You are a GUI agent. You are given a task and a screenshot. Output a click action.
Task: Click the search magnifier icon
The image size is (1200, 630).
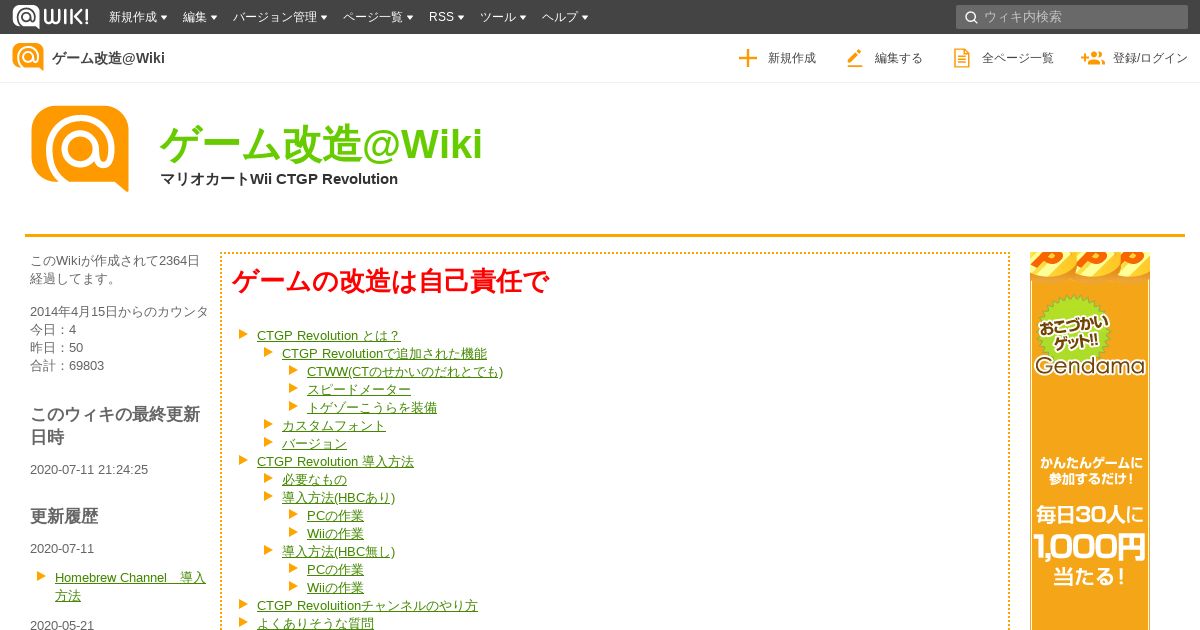970,17
